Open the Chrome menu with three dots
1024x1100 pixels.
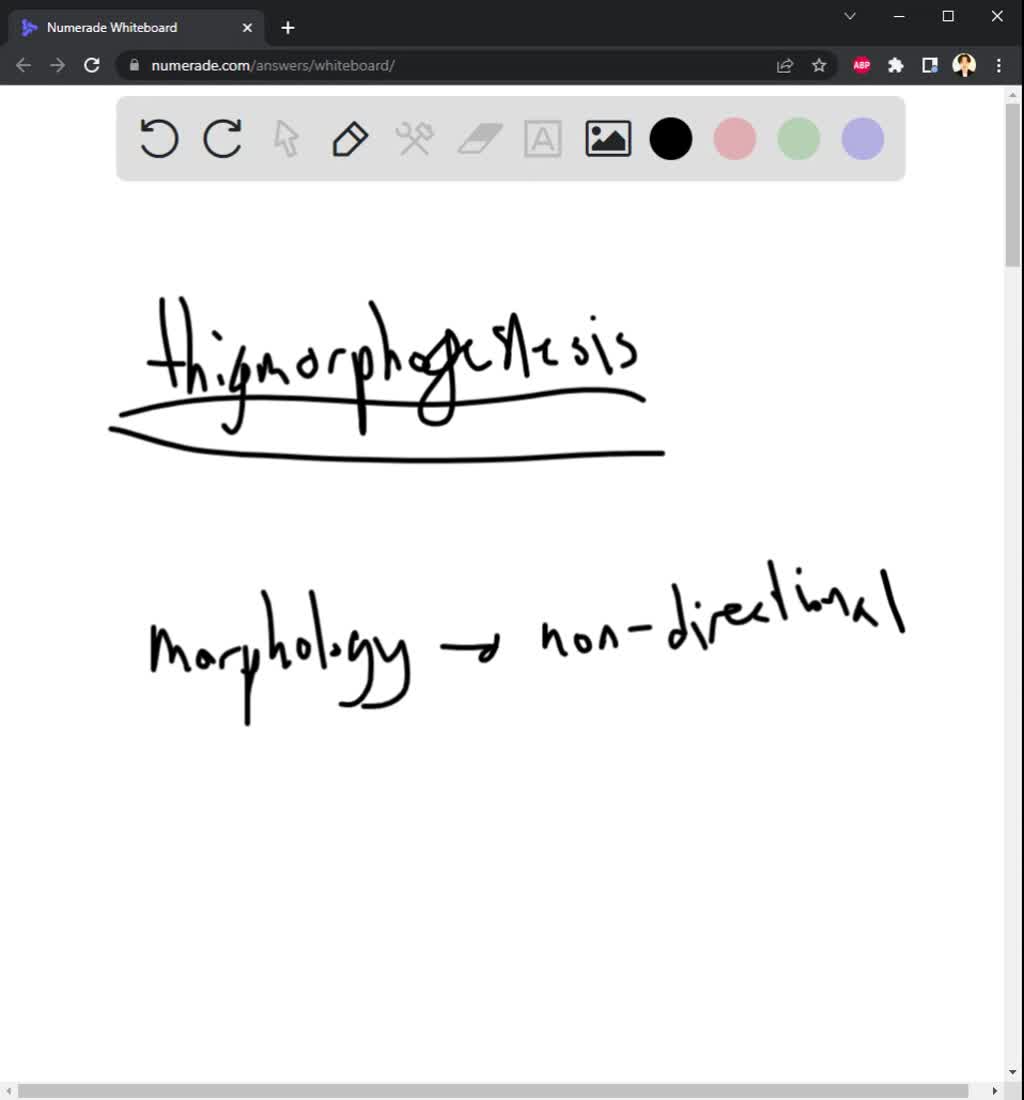pyautogui.click(x=998, y=64)
